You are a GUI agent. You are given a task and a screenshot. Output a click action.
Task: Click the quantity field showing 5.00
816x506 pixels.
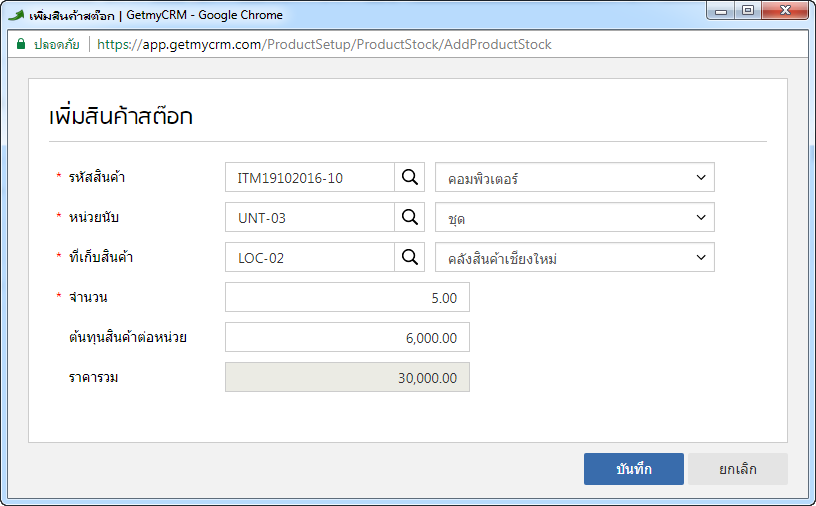coord(347,297)
